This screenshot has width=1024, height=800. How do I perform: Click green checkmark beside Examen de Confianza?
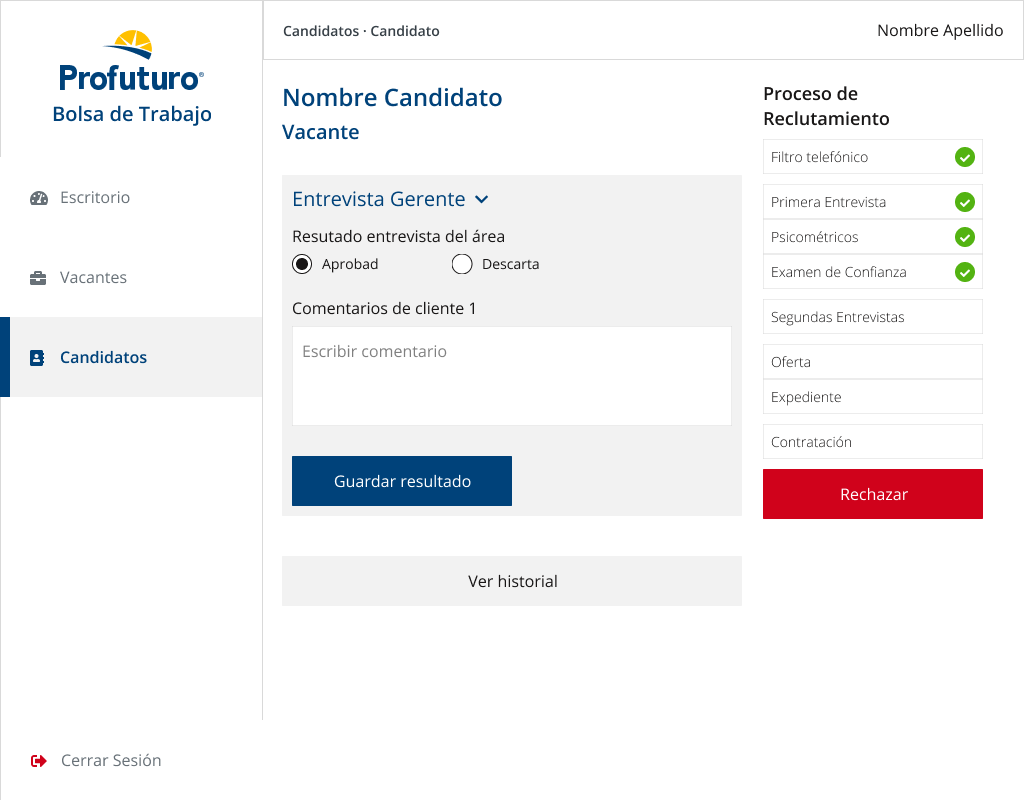(x=964, y=272)
